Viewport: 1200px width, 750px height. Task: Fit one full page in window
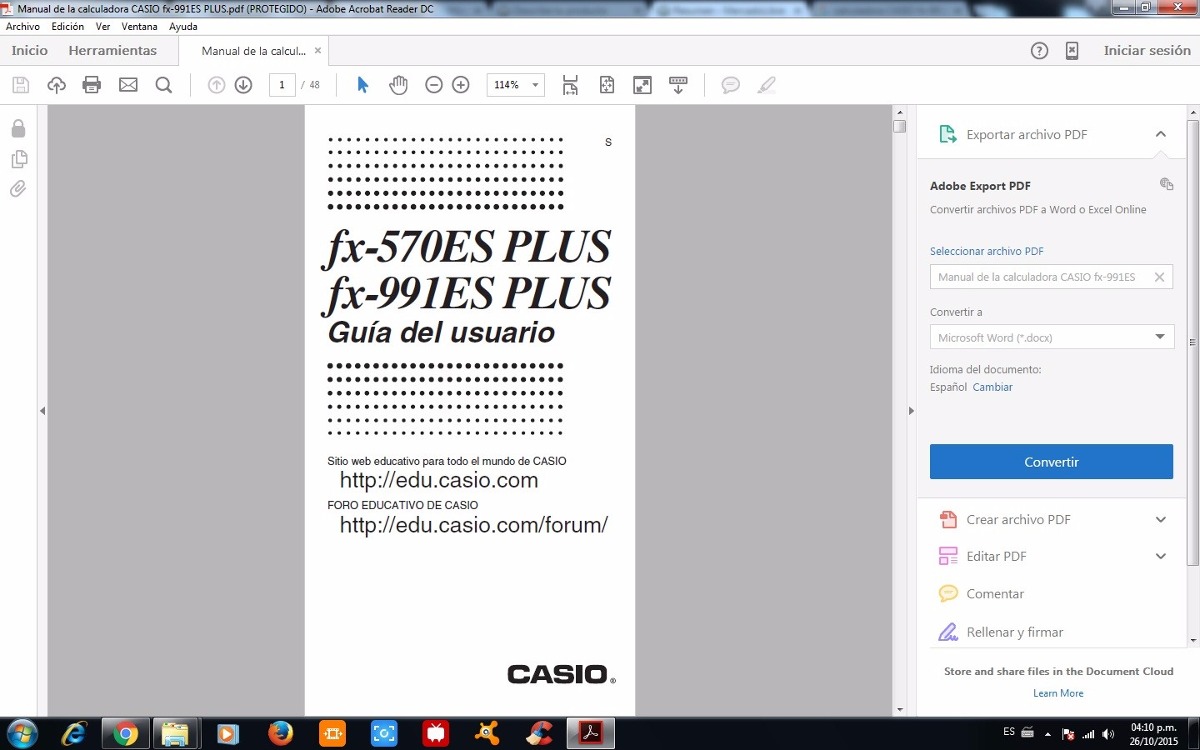coord(607,85)
